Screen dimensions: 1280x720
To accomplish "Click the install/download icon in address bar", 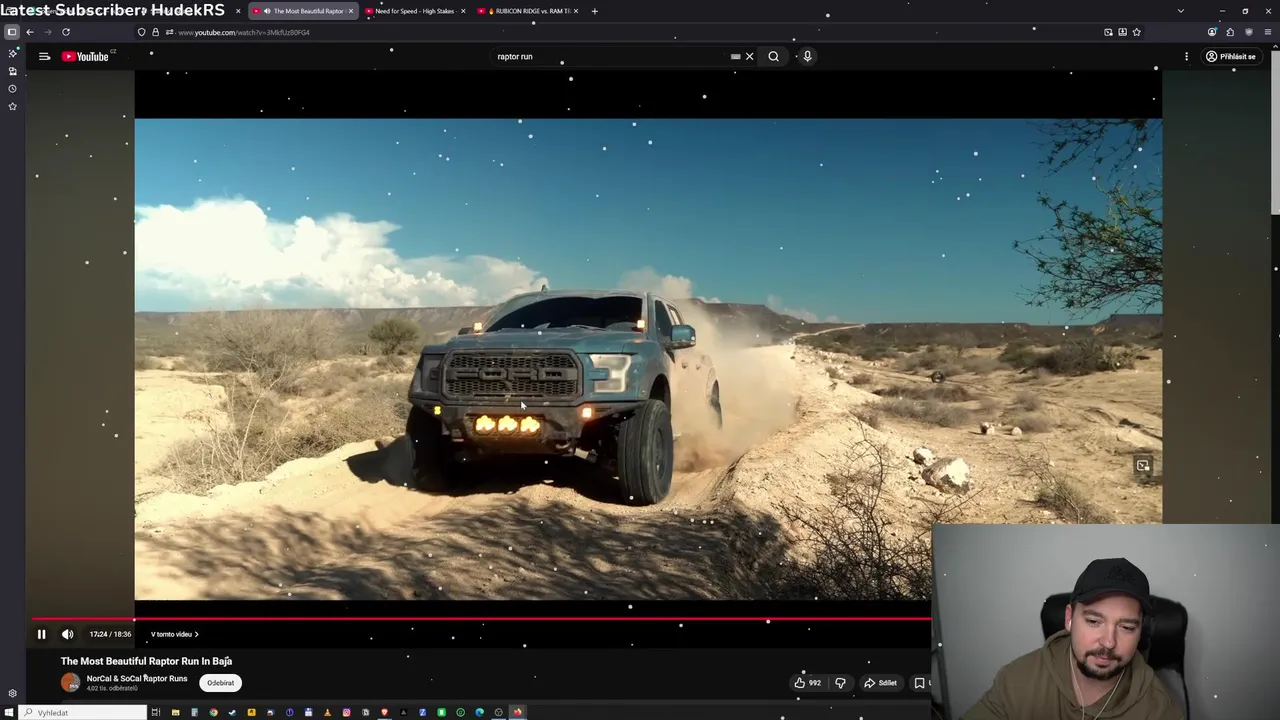I will (x=1122, y=32).
